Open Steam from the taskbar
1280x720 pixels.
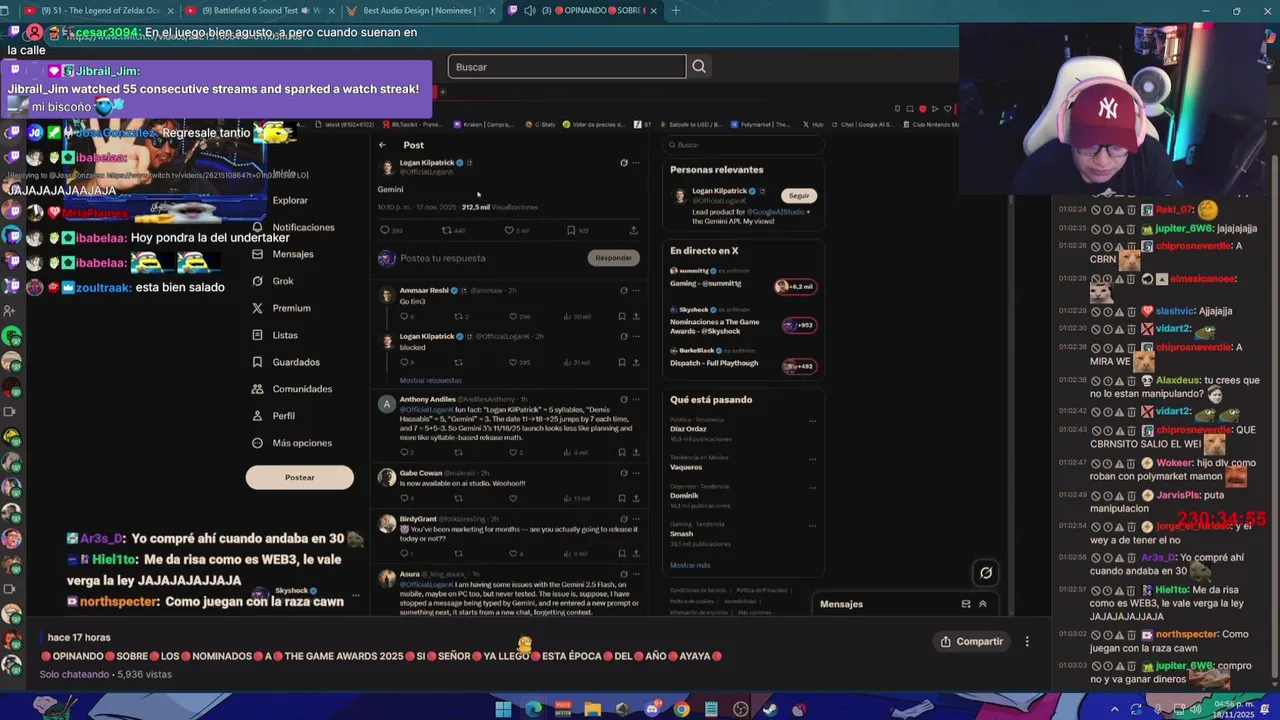click(770, 709)
